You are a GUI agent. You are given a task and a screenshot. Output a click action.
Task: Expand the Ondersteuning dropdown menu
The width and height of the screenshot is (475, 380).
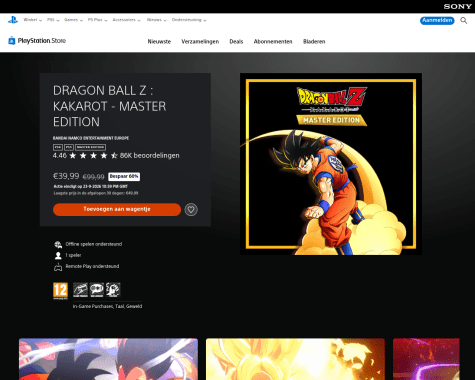pos(189,20)
